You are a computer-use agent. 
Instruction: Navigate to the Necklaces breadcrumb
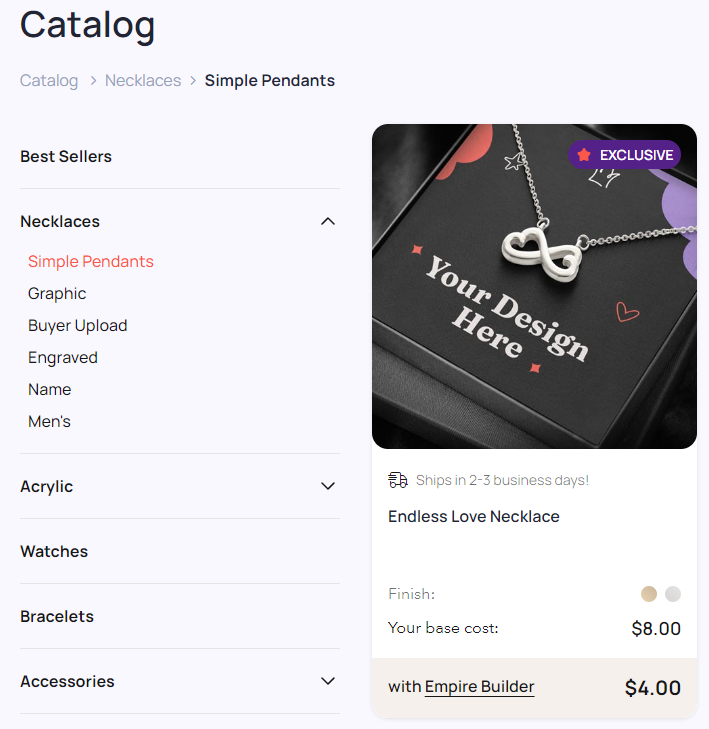point(143,80)
